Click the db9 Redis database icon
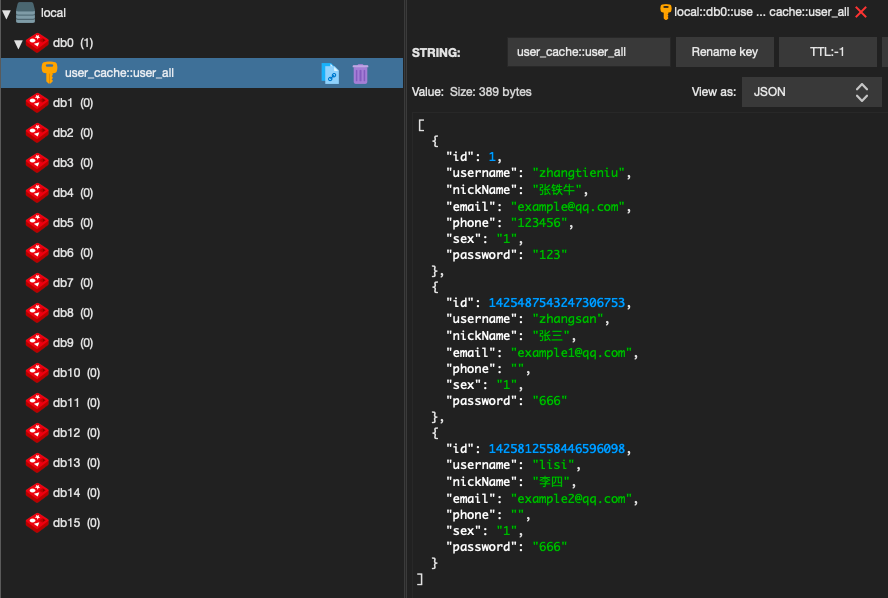 [x=37, y=343]
